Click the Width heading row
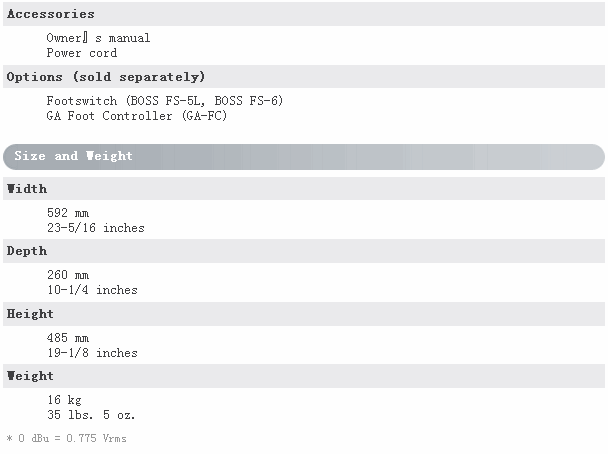 [x=304, y=189]
